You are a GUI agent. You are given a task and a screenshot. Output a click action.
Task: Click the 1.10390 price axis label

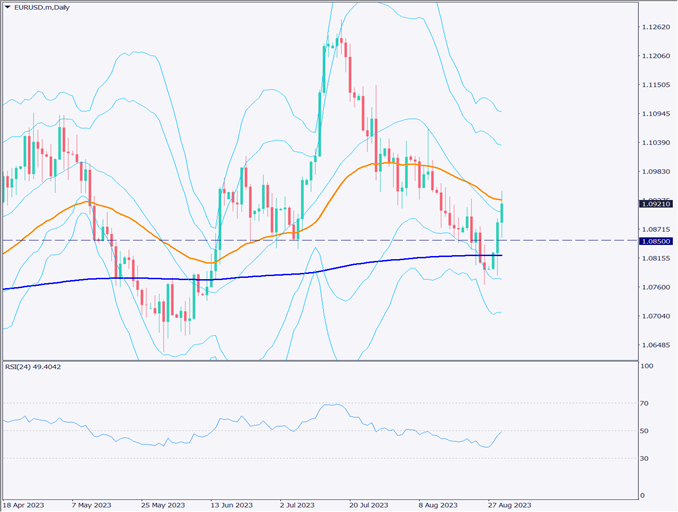(x=655, y=143)
